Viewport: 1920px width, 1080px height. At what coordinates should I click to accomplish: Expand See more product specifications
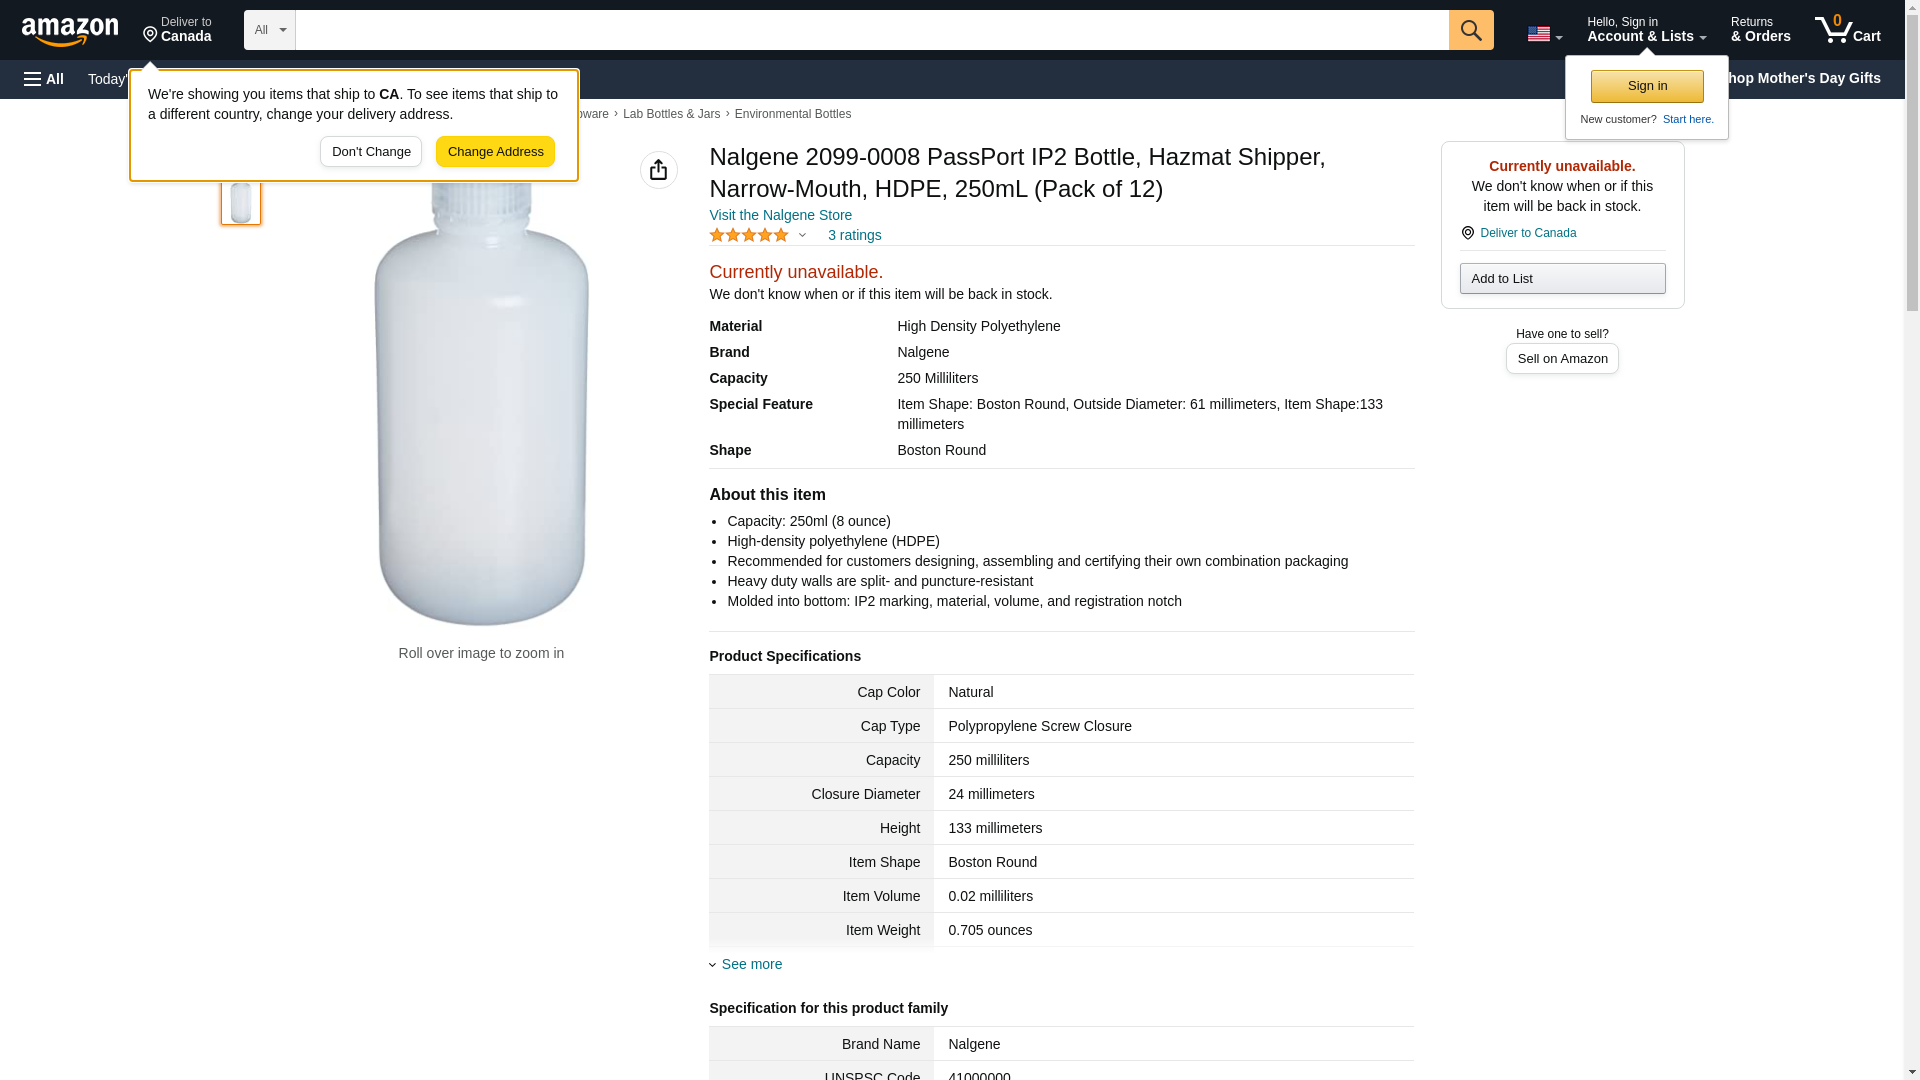[x=751, y=964]
